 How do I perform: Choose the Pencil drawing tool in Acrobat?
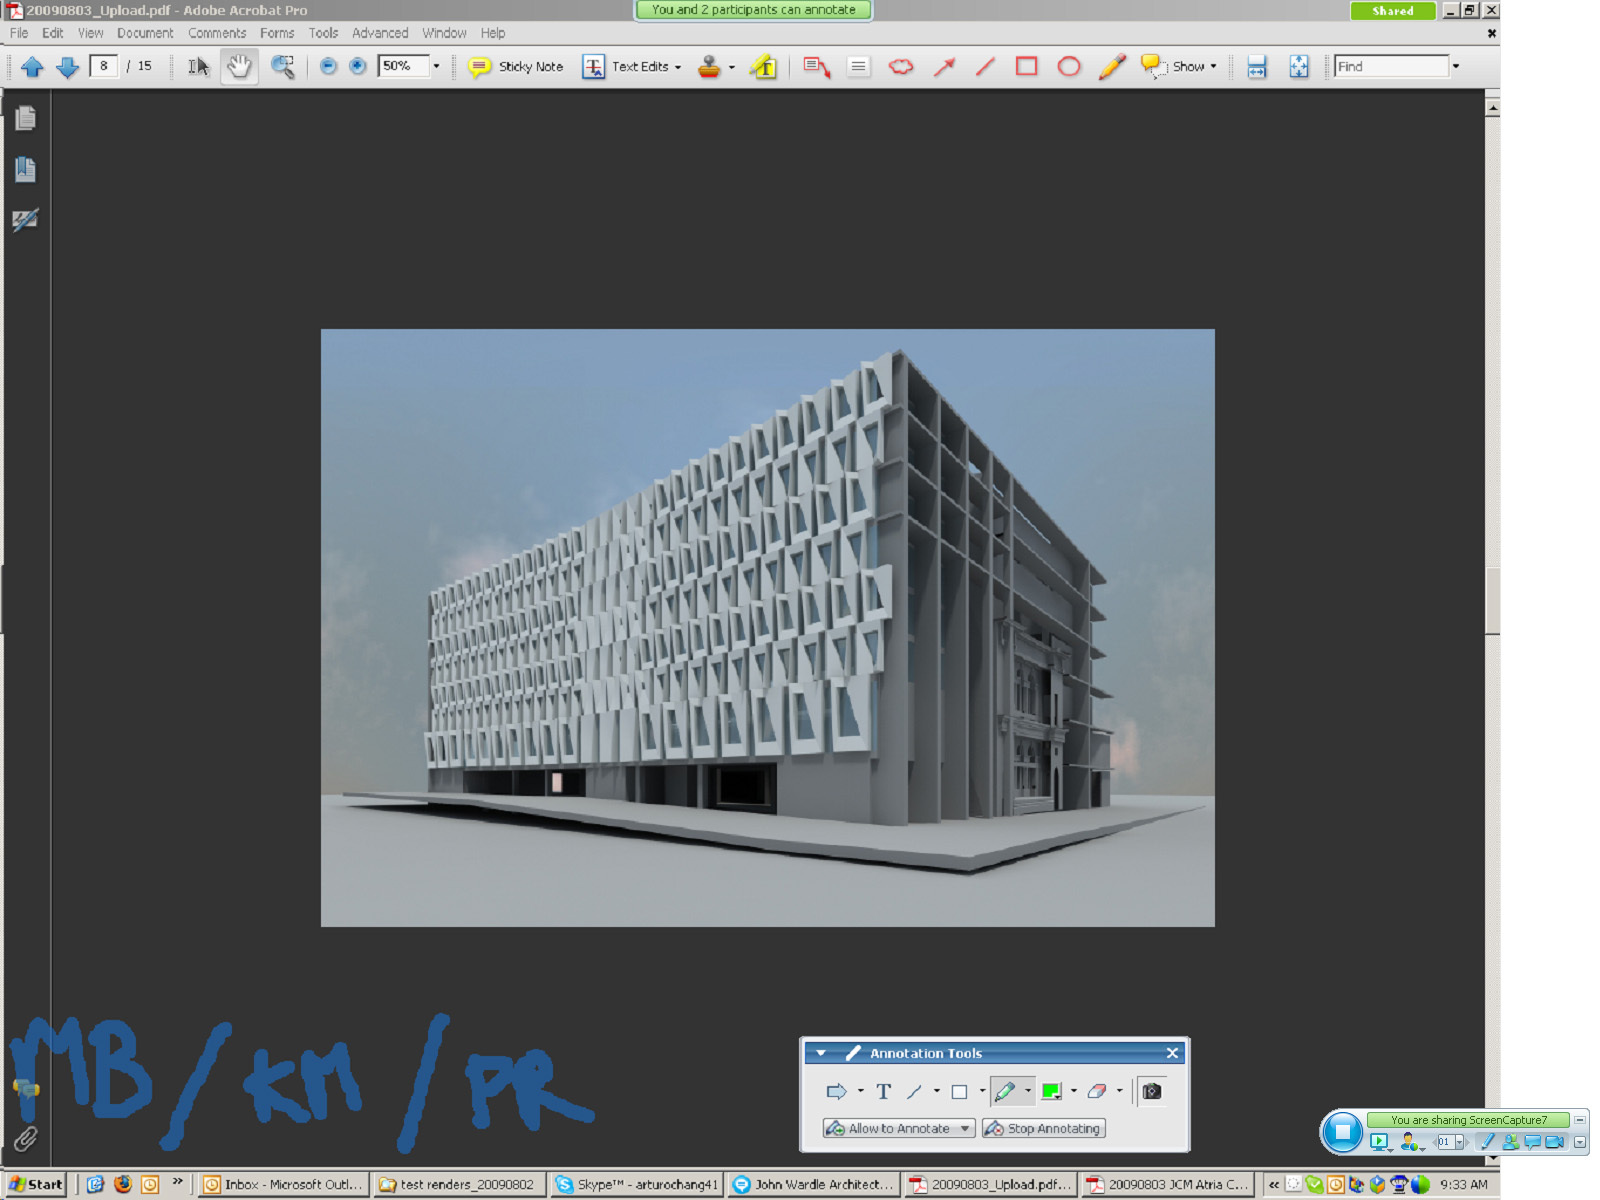[1112, 67]
